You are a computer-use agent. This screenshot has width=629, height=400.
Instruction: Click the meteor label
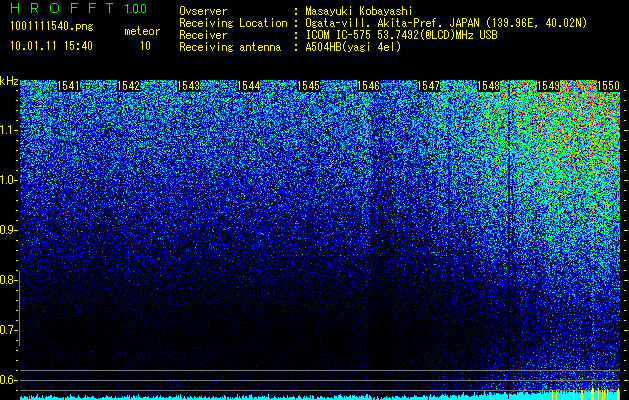pyautogui.click(x=142, y=31)
